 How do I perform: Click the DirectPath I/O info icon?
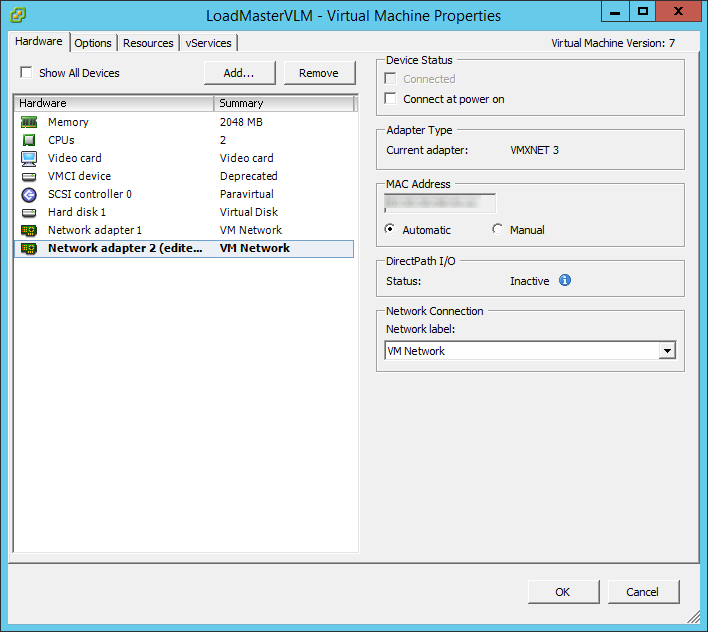pos(565,280)
